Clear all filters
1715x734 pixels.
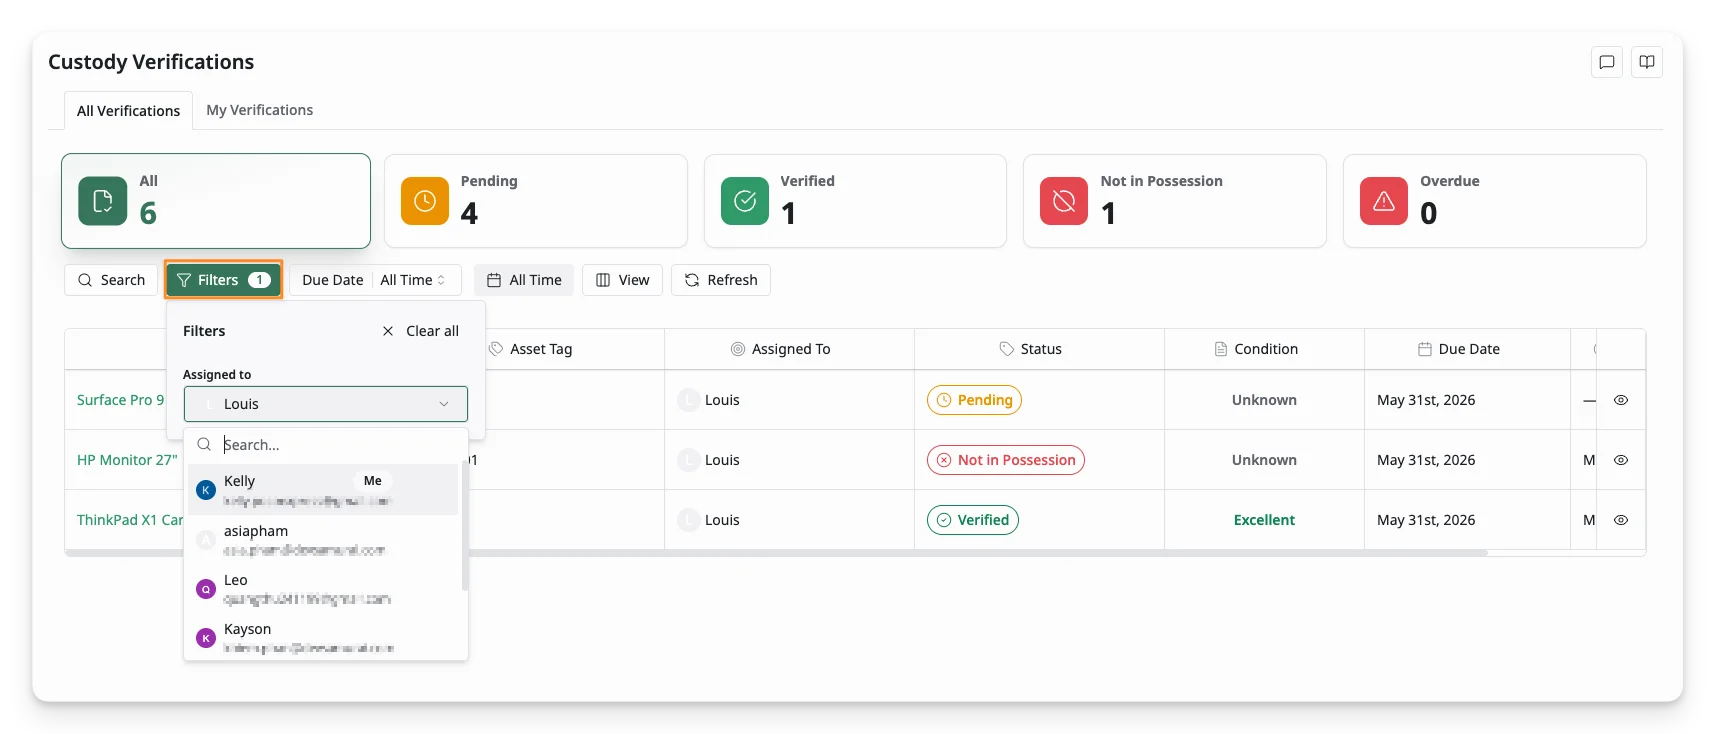[421, 331]
